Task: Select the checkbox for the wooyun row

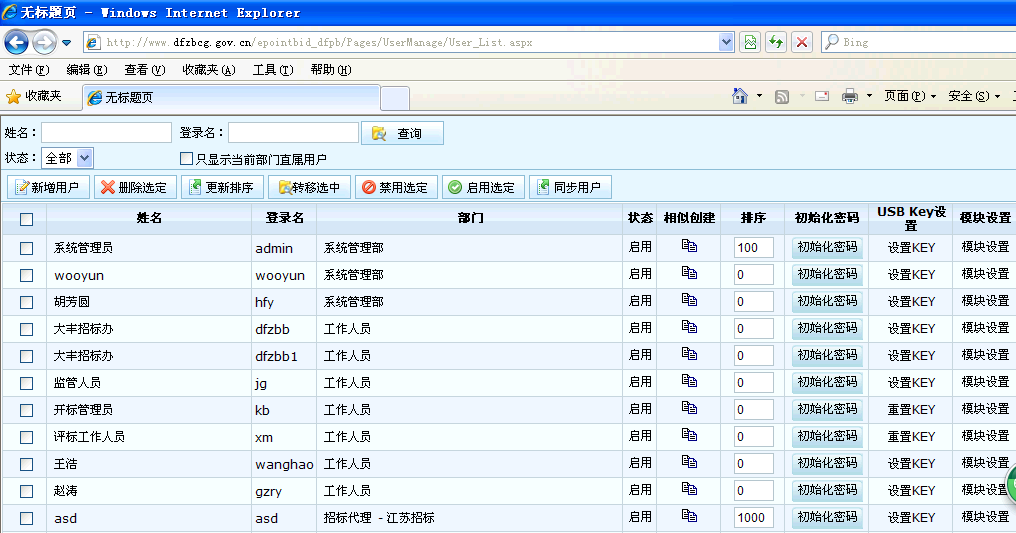Action: point(26,275)
